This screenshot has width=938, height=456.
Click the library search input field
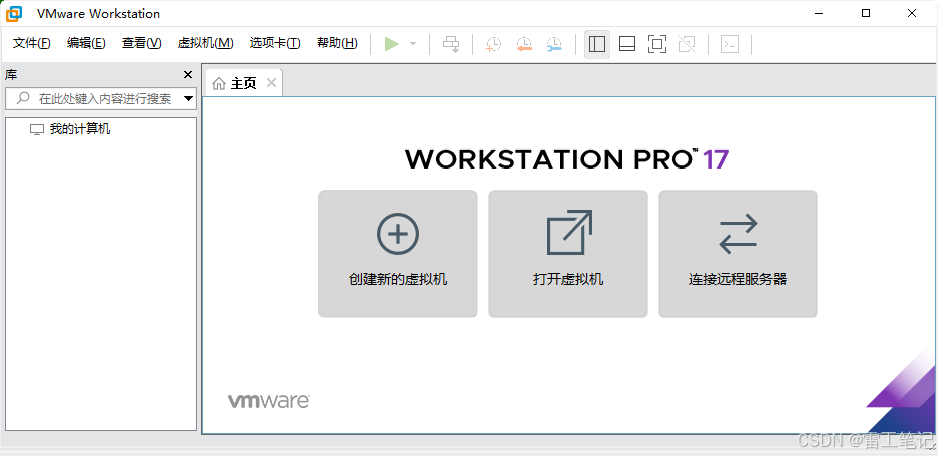(x=100, y=99)
